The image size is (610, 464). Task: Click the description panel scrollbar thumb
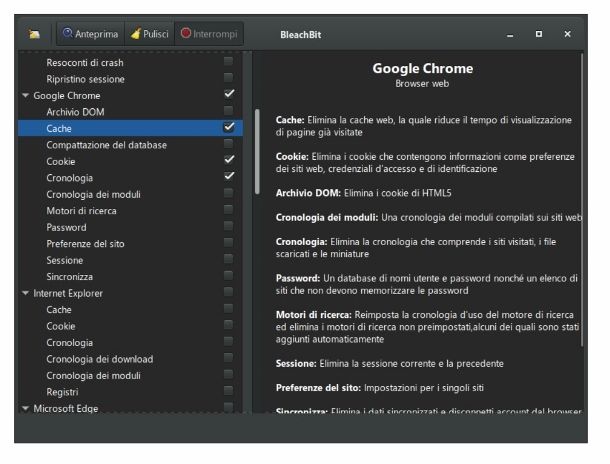point(582,200)
